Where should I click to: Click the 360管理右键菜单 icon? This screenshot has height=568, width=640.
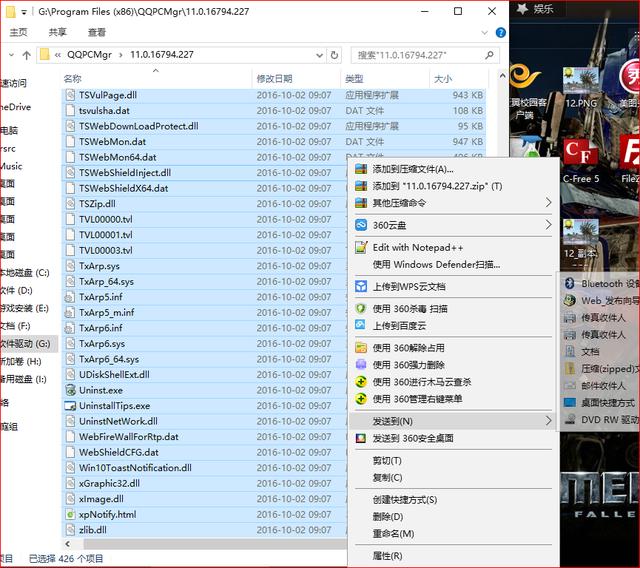361,399
